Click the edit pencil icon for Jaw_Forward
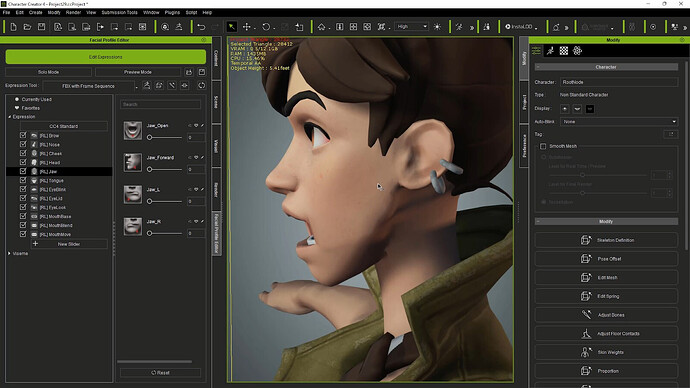 click(x=202, y=157)
